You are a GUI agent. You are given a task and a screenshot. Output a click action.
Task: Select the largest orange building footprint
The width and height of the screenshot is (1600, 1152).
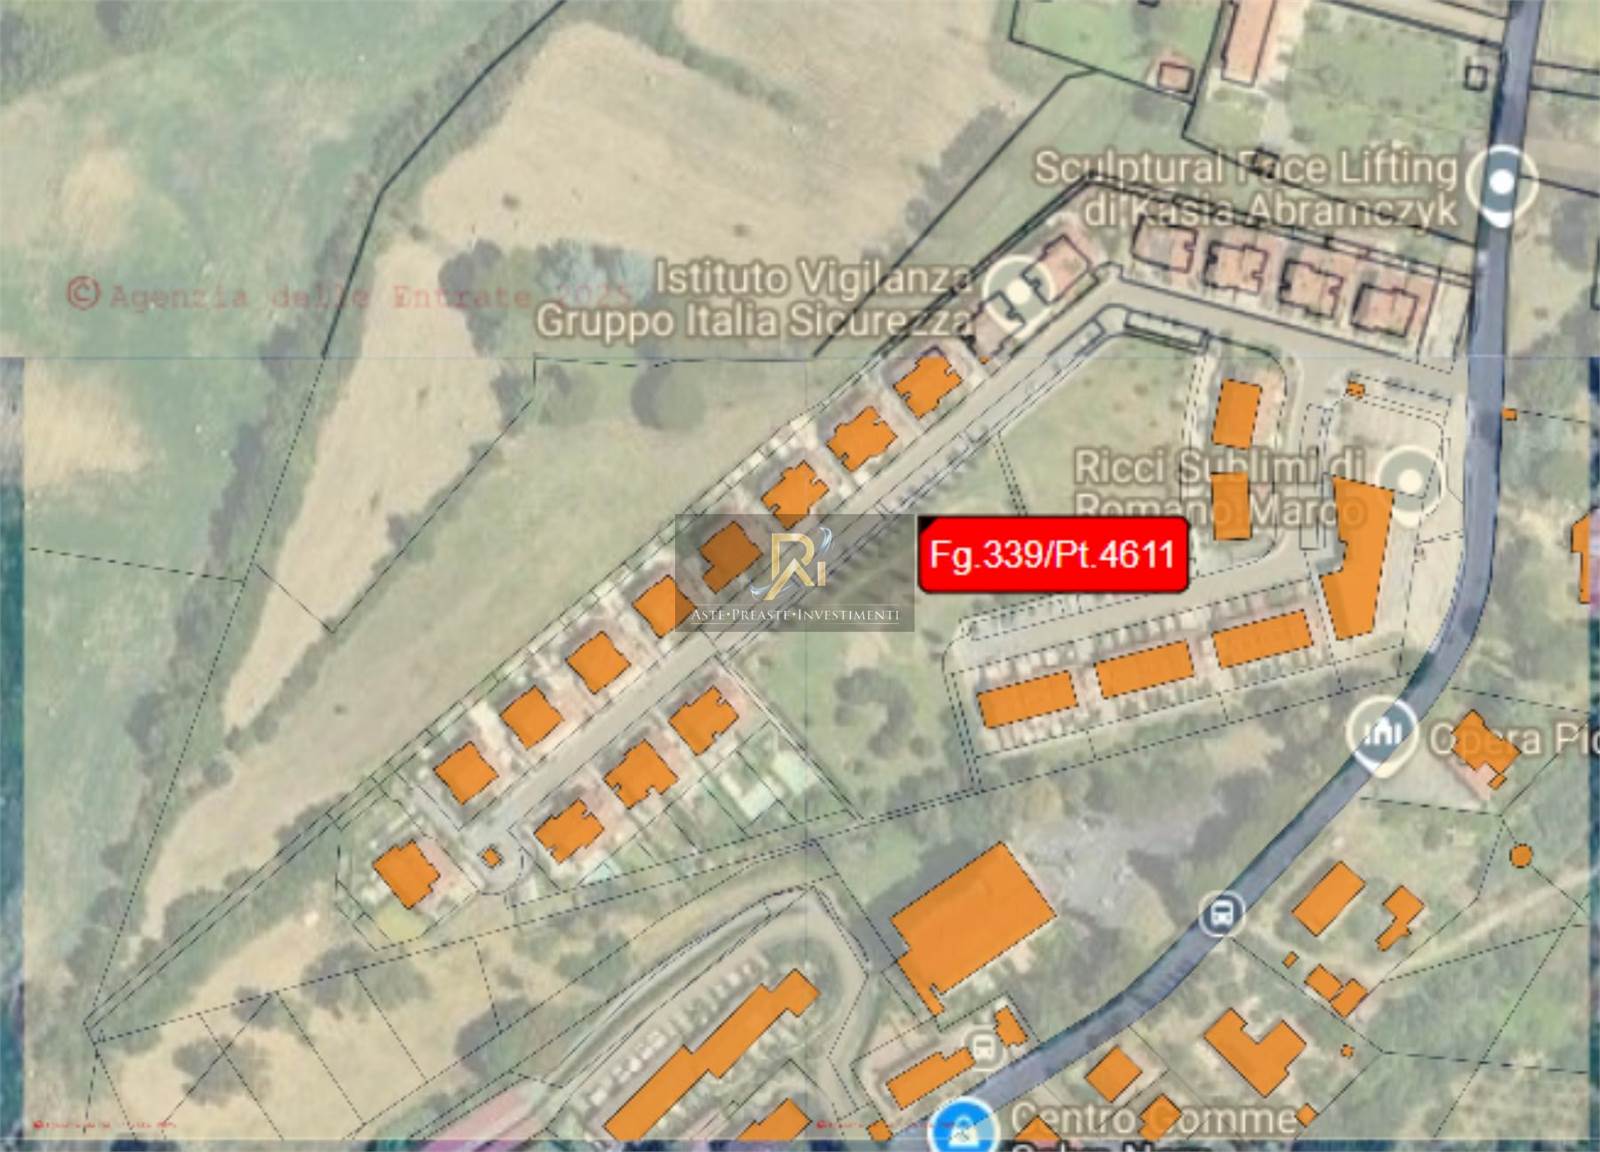970,924
